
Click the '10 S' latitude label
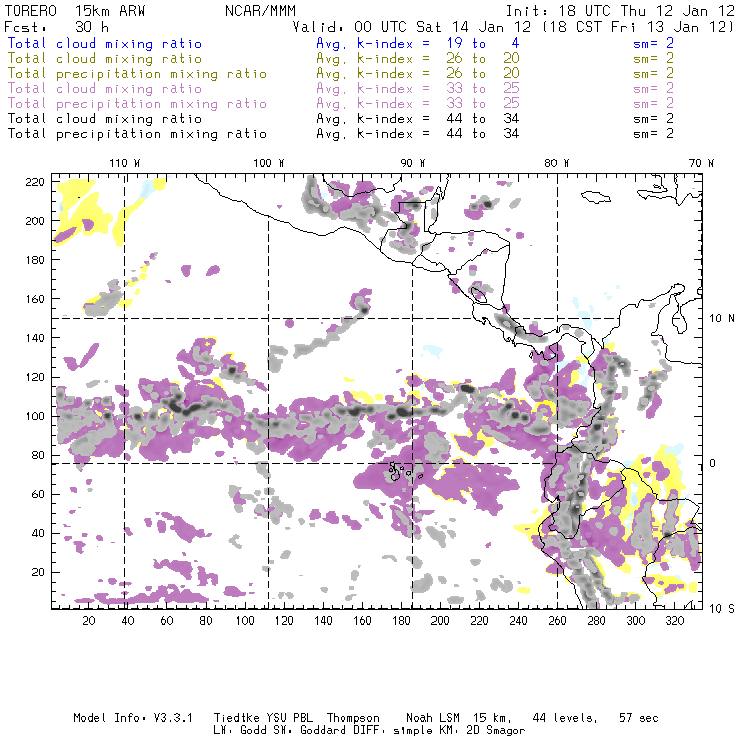pyautogui.click(x=722, y=608)
